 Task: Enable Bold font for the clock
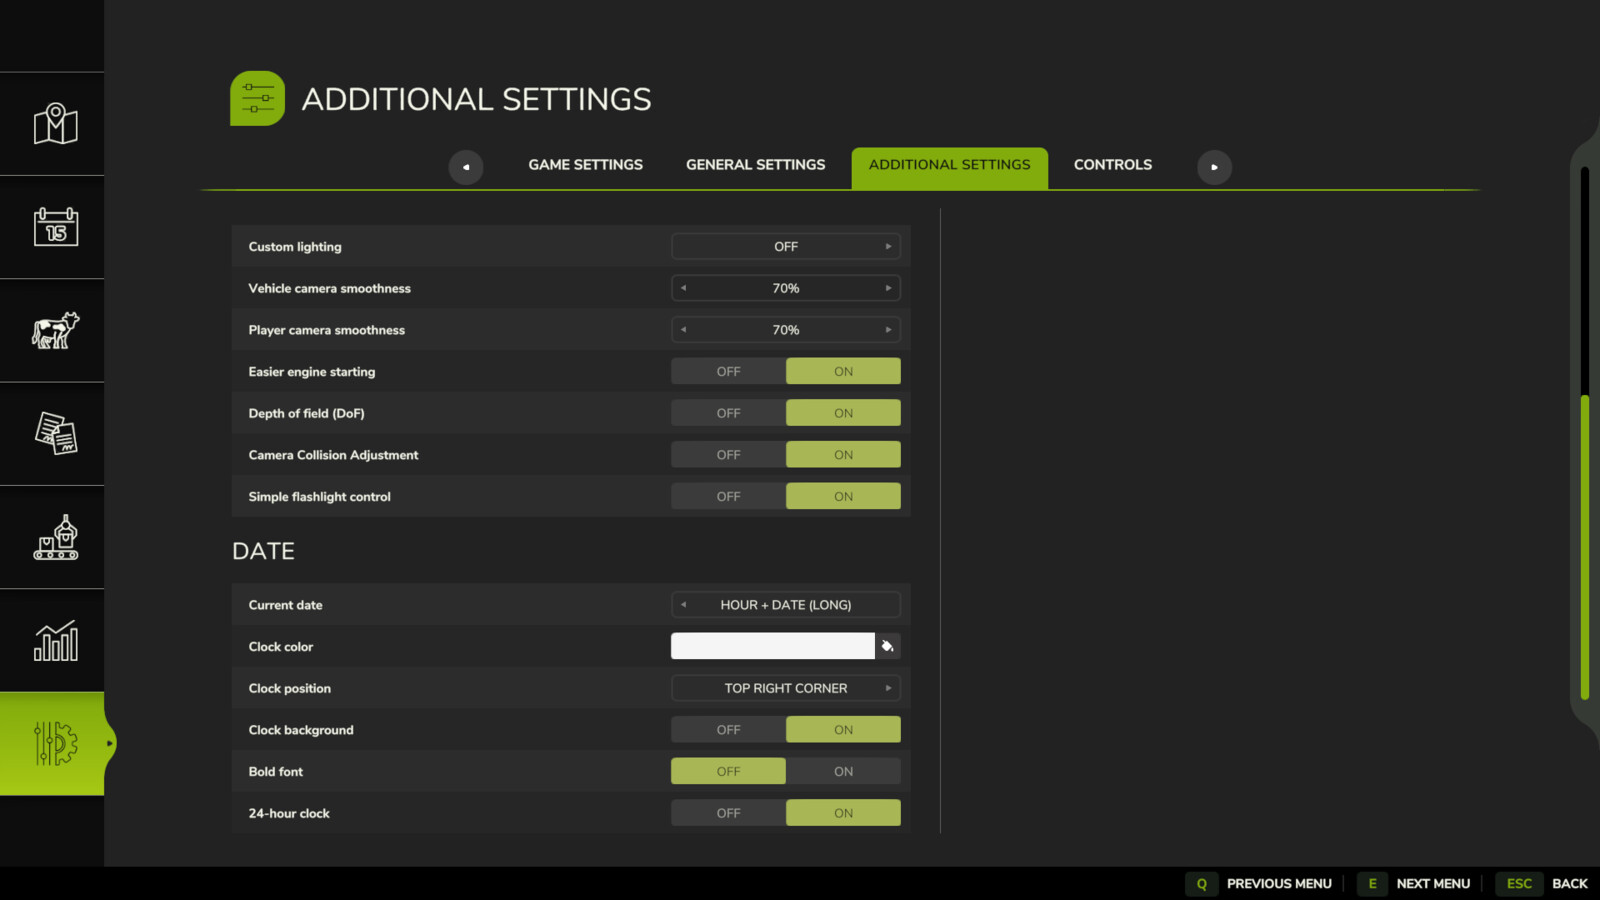click(843, 770)
